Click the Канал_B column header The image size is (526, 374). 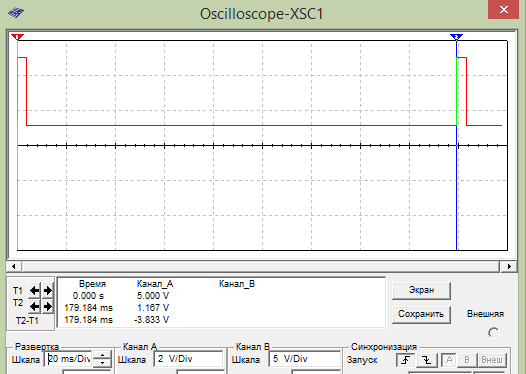(237, 284)
